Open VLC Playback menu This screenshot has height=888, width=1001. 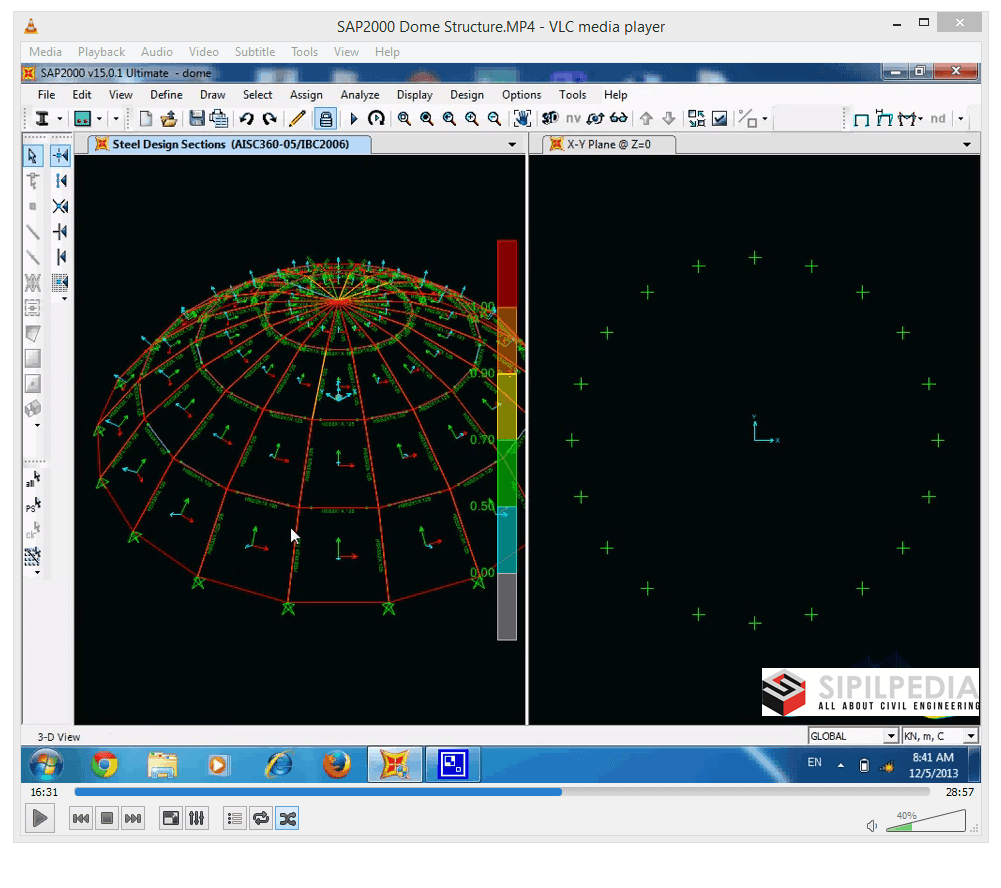coord(102,52)
